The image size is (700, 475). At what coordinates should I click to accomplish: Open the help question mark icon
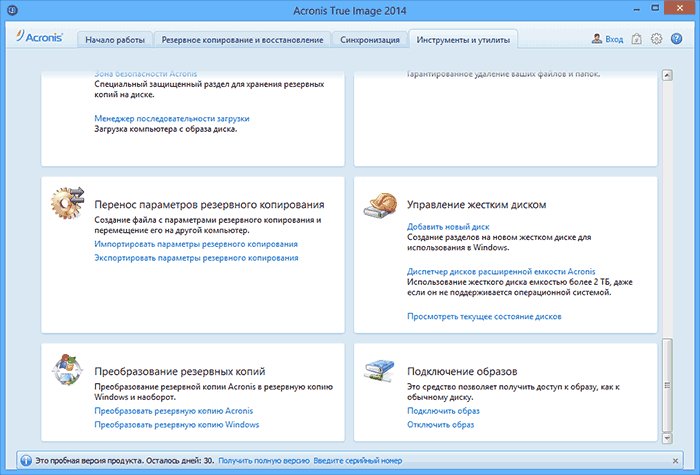tap(677, 39)
